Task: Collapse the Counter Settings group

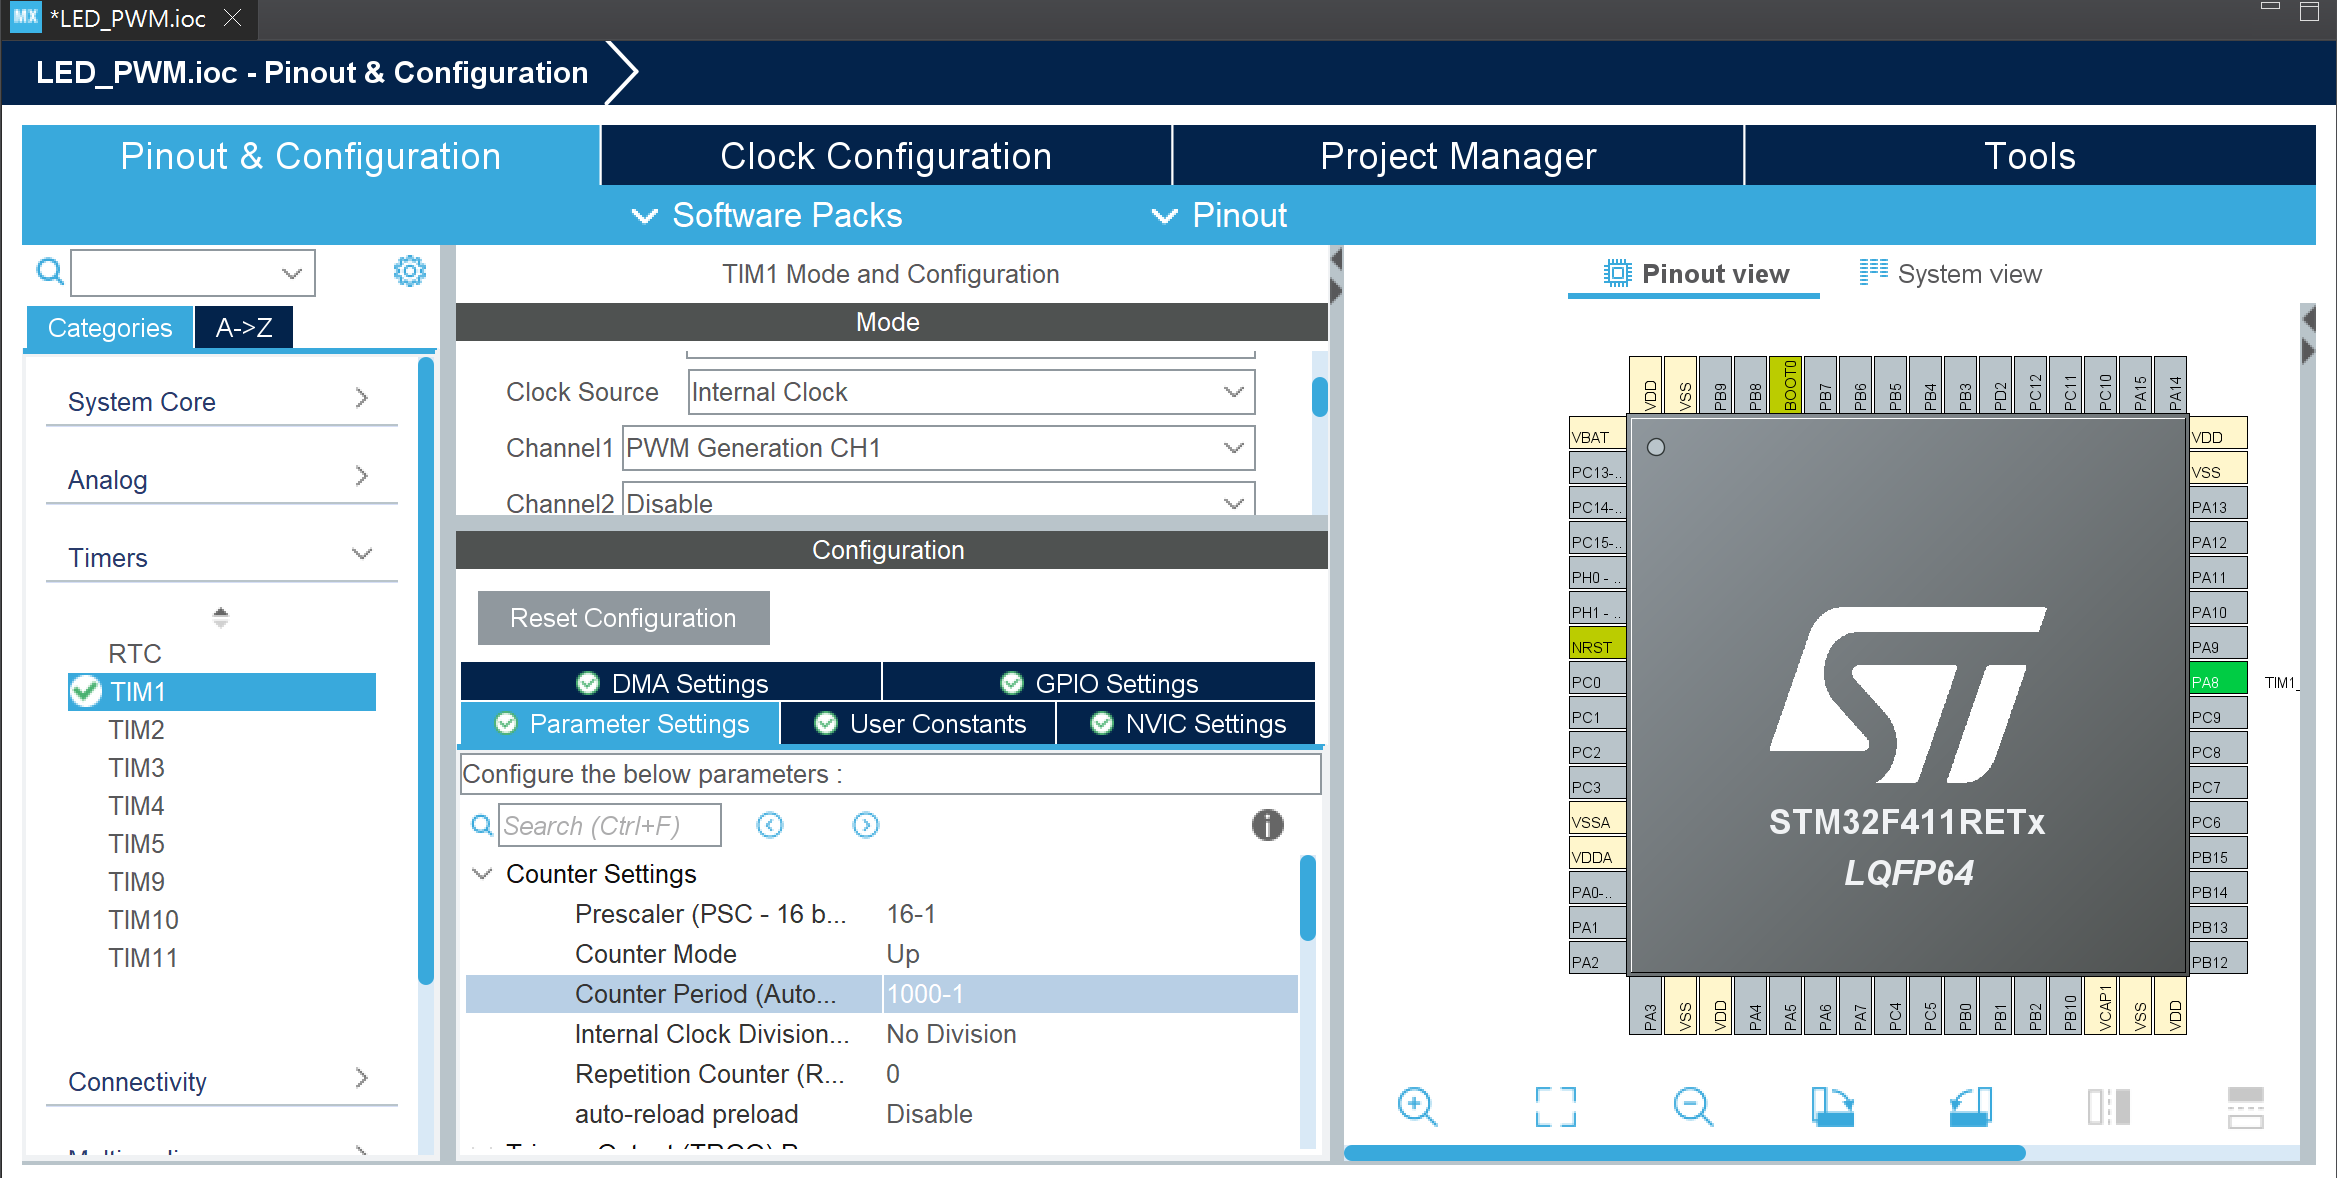Action: (482, 874)
